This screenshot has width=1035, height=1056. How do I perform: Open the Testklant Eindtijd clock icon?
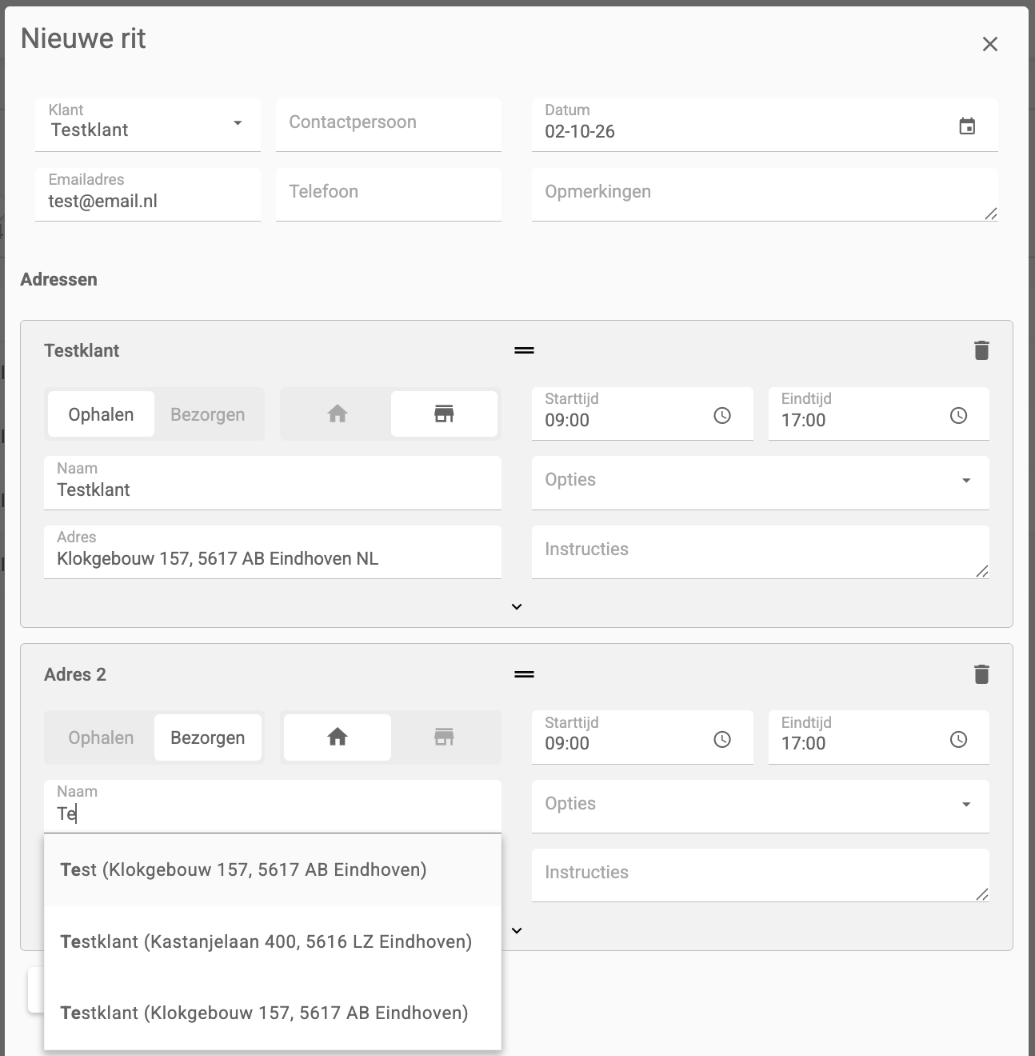[958, 416]
